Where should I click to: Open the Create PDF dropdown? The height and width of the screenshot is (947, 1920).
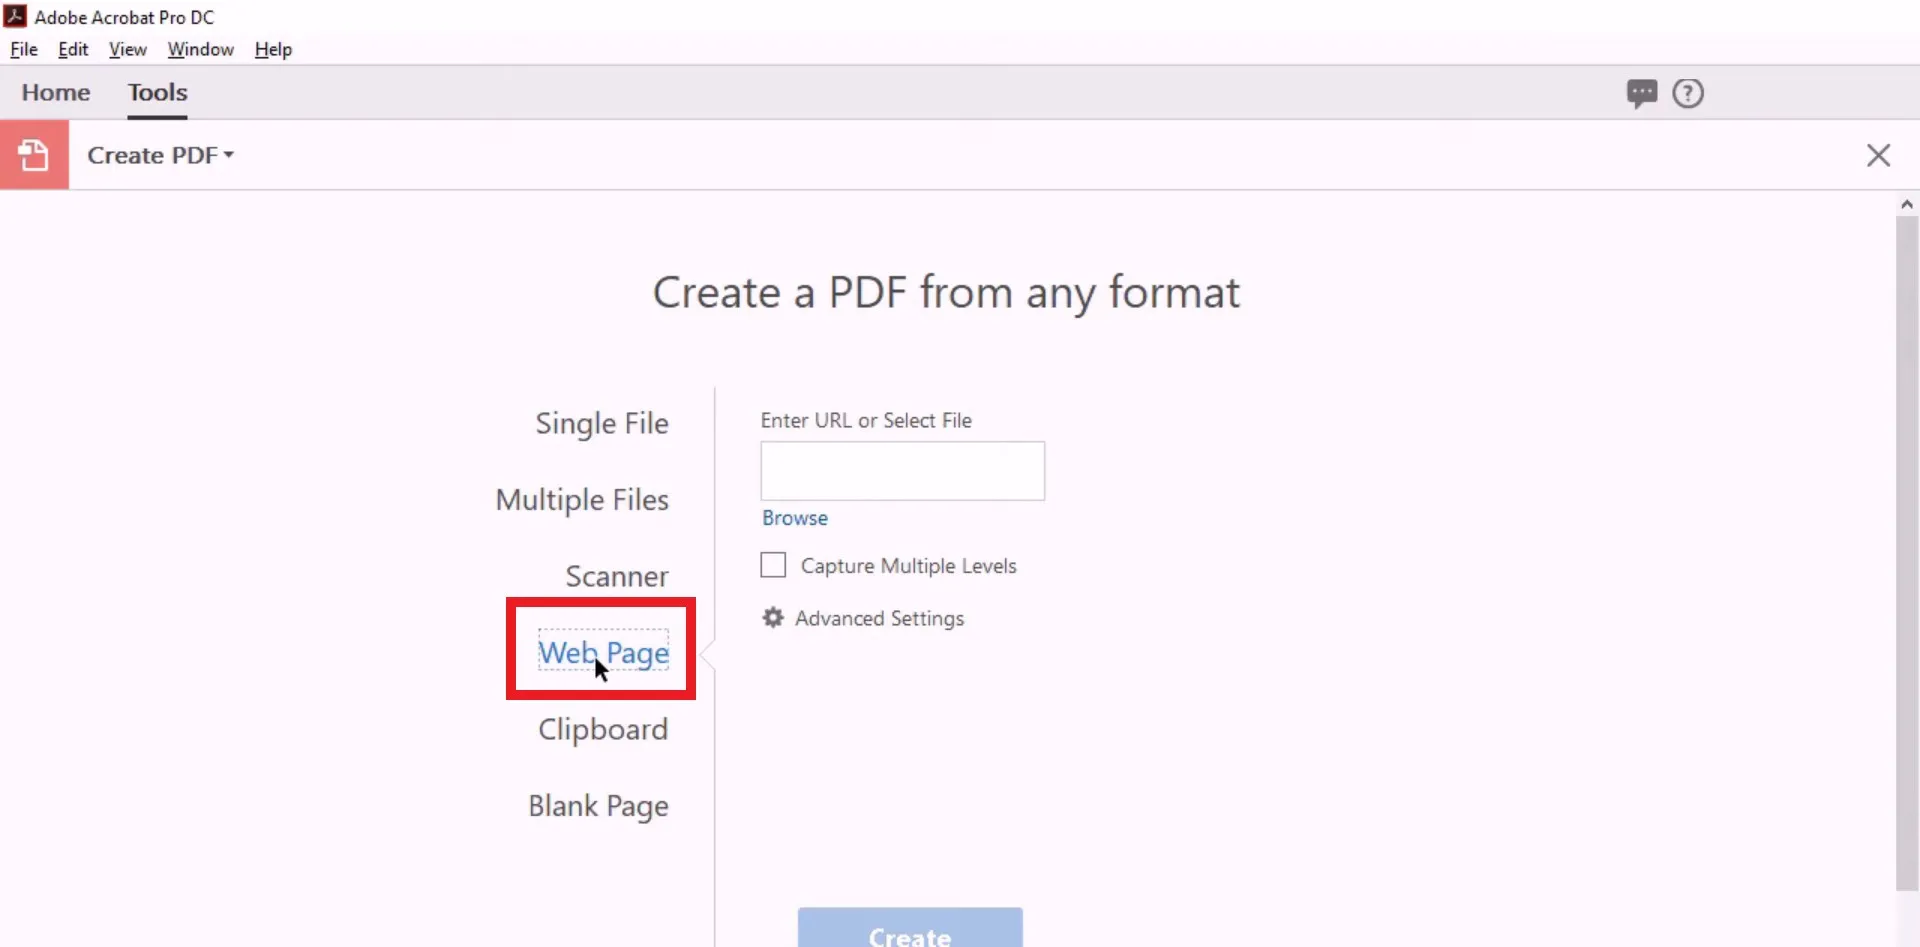(x=161, y=155)
